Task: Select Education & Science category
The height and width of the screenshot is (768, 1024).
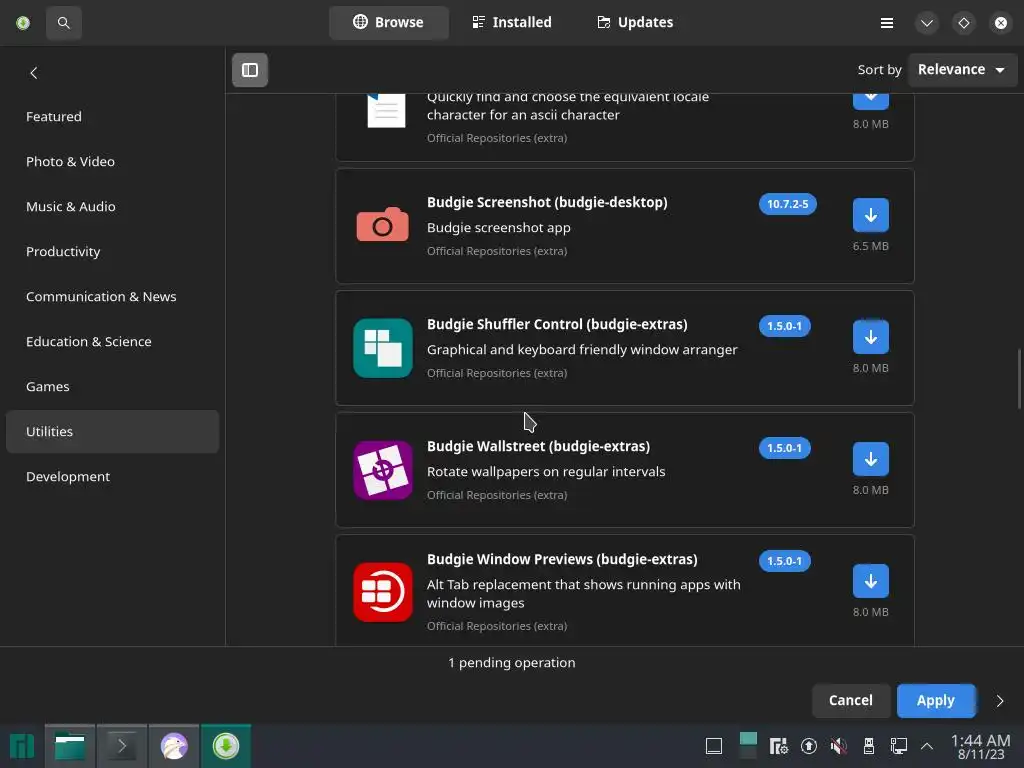Action: [112, 342]
